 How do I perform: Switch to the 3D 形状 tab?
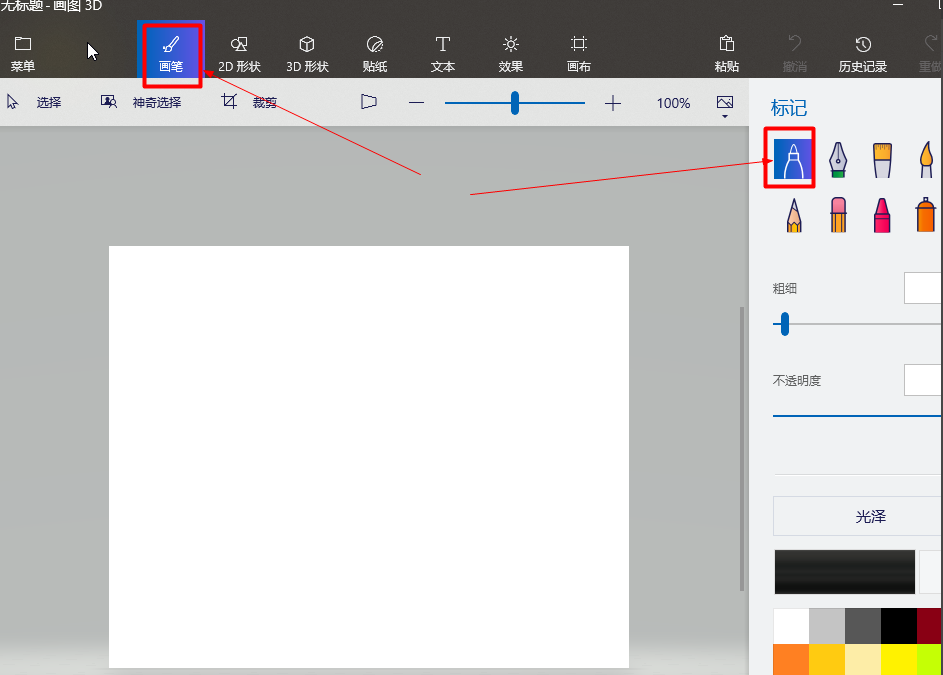[x=307, y=54]
